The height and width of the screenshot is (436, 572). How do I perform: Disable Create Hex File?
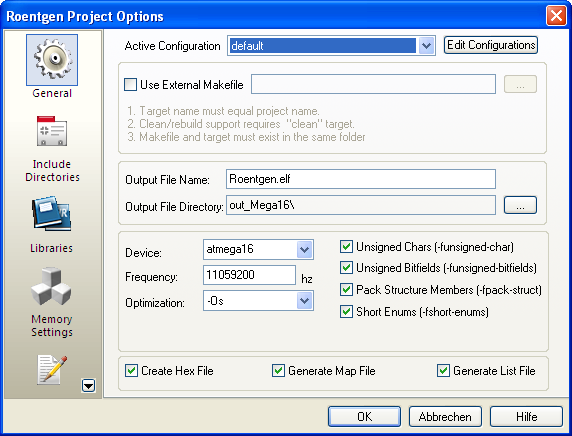tap(131, 371)
